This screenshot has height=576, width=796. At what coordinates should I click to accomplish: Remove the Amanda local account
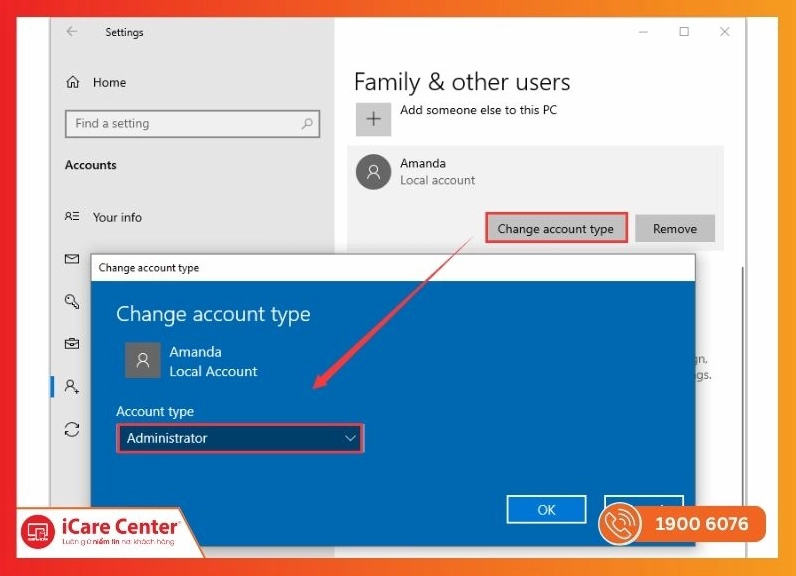(675, 228)
